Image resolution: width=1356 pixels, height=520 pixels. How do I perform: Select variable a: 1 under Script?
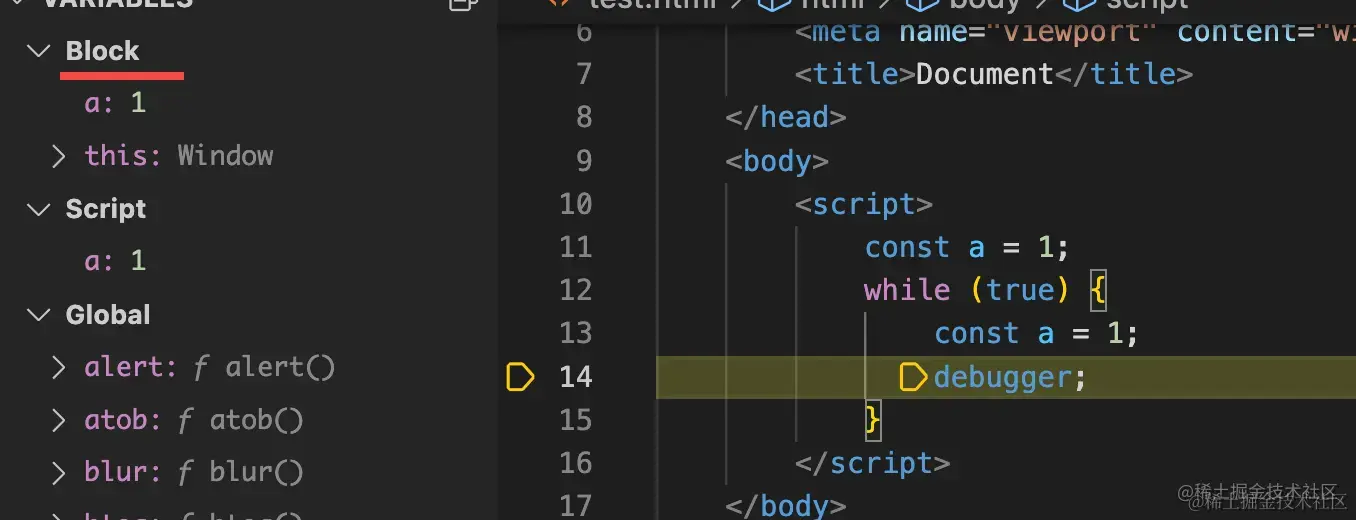(115, 261)
